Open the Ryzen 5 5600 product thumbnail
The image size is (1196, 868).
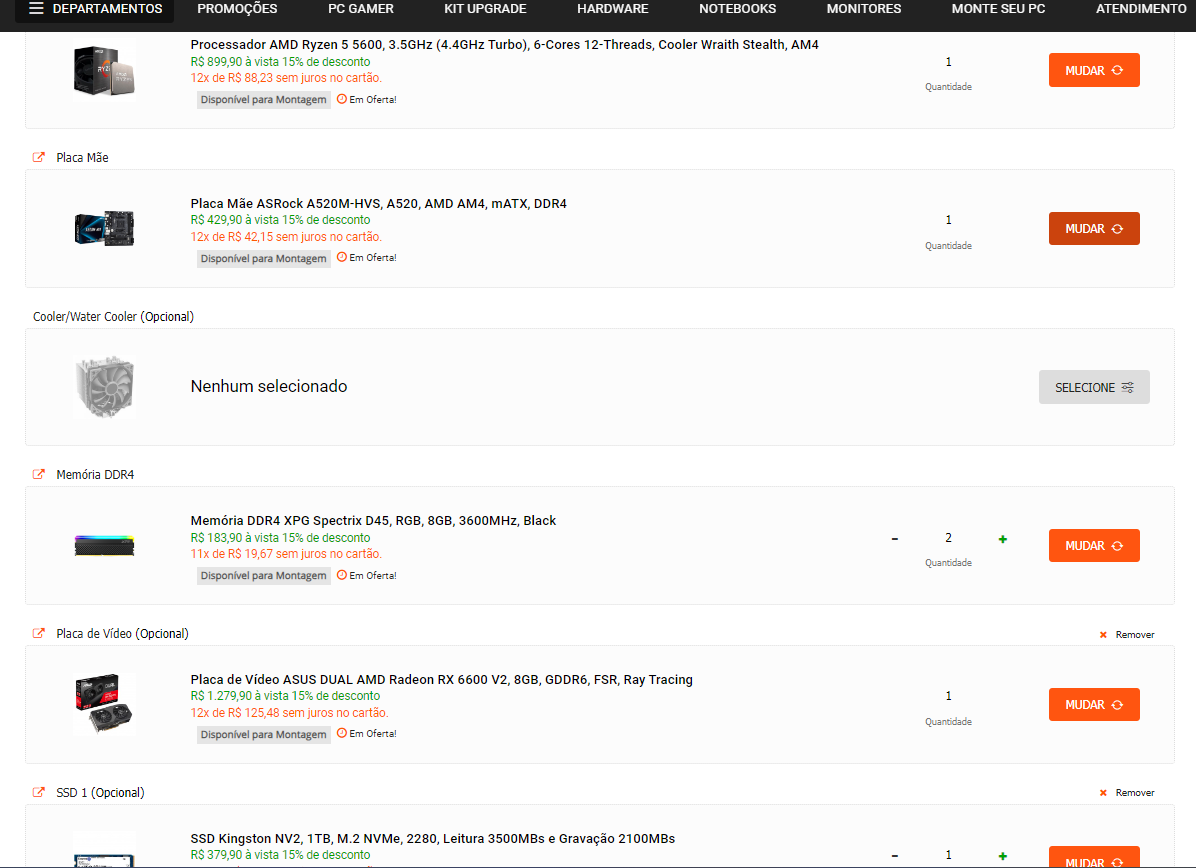[x=104, y=70]
